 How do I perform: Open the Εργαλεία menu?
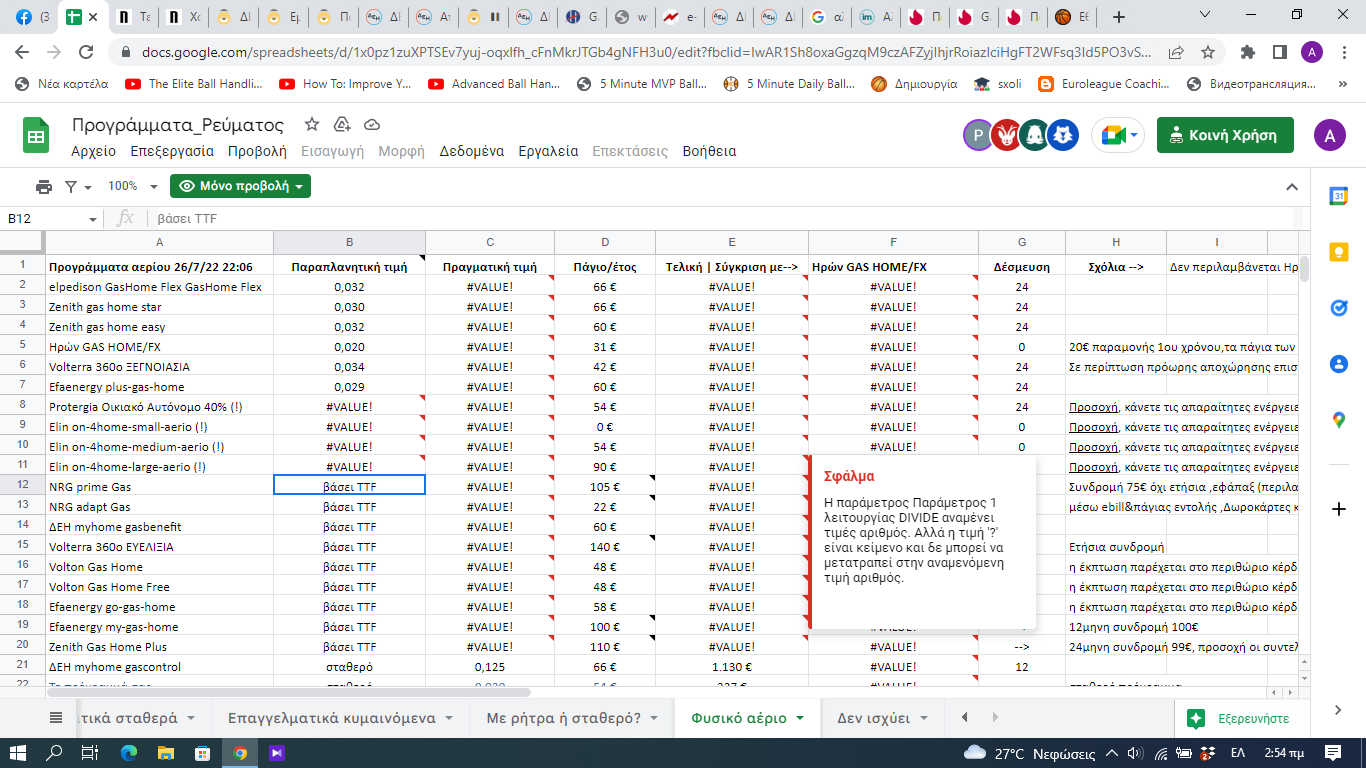pos(548,151)
